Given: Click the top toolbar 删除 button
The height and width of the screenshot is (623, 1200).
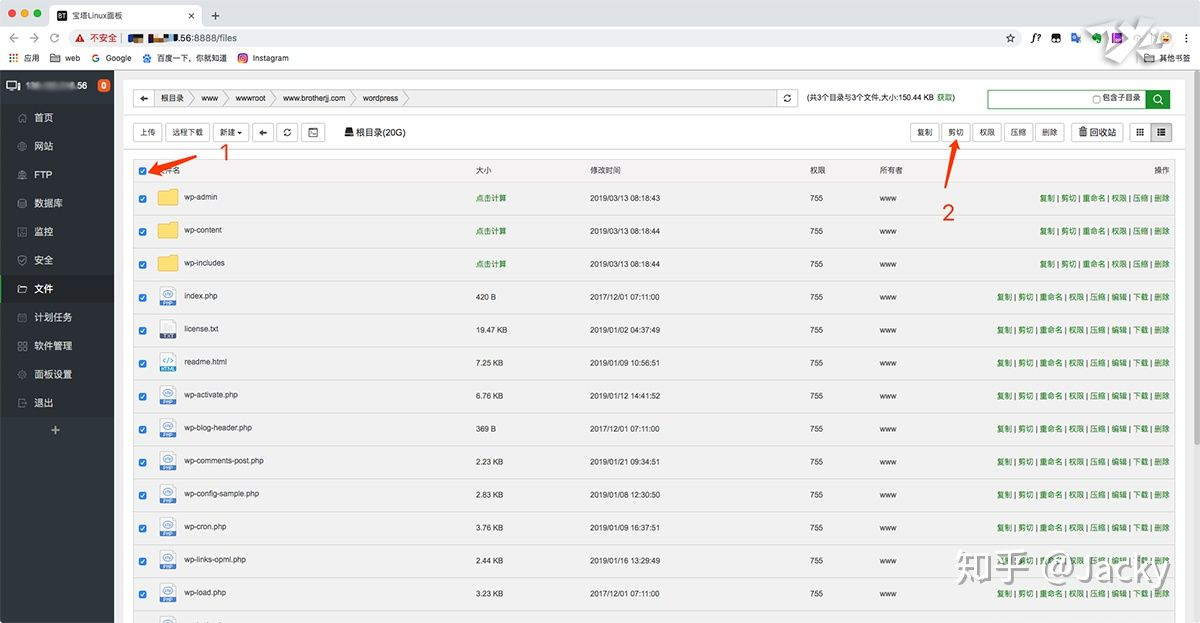Looking at the screenshot, I should (1049, 132).
